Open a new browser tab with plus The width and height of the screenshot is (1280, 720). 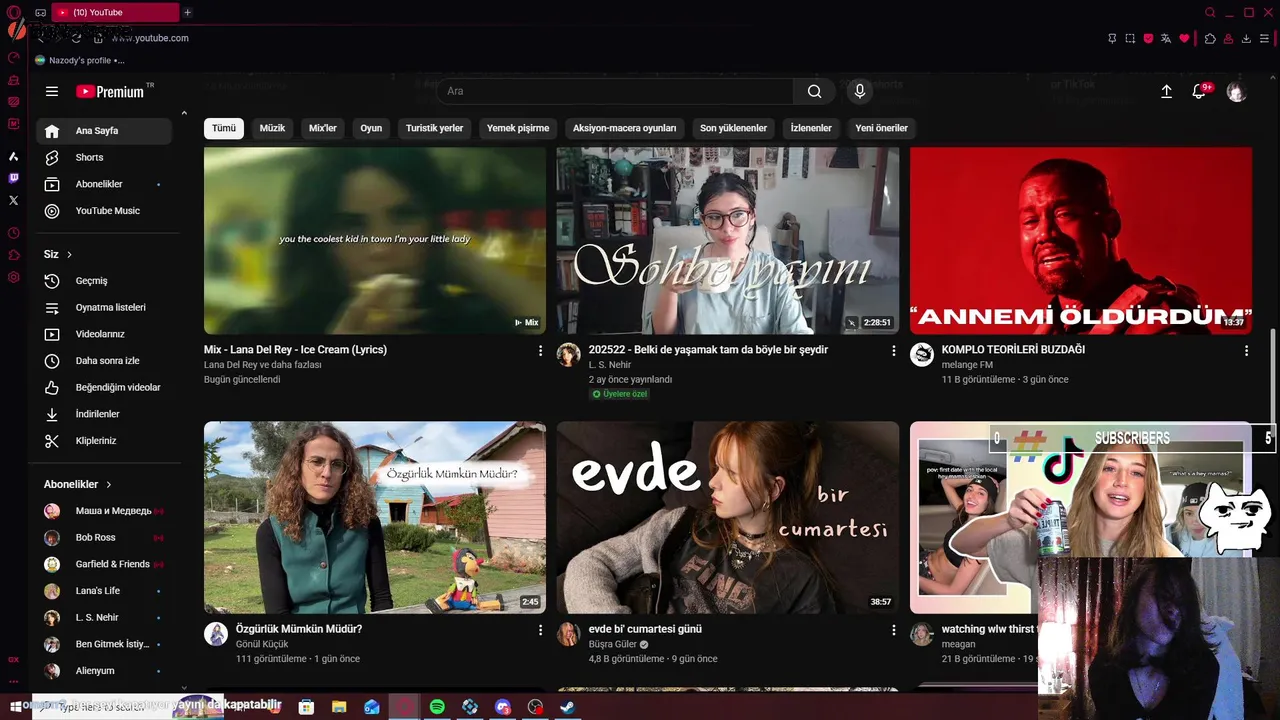click(187, 13)
